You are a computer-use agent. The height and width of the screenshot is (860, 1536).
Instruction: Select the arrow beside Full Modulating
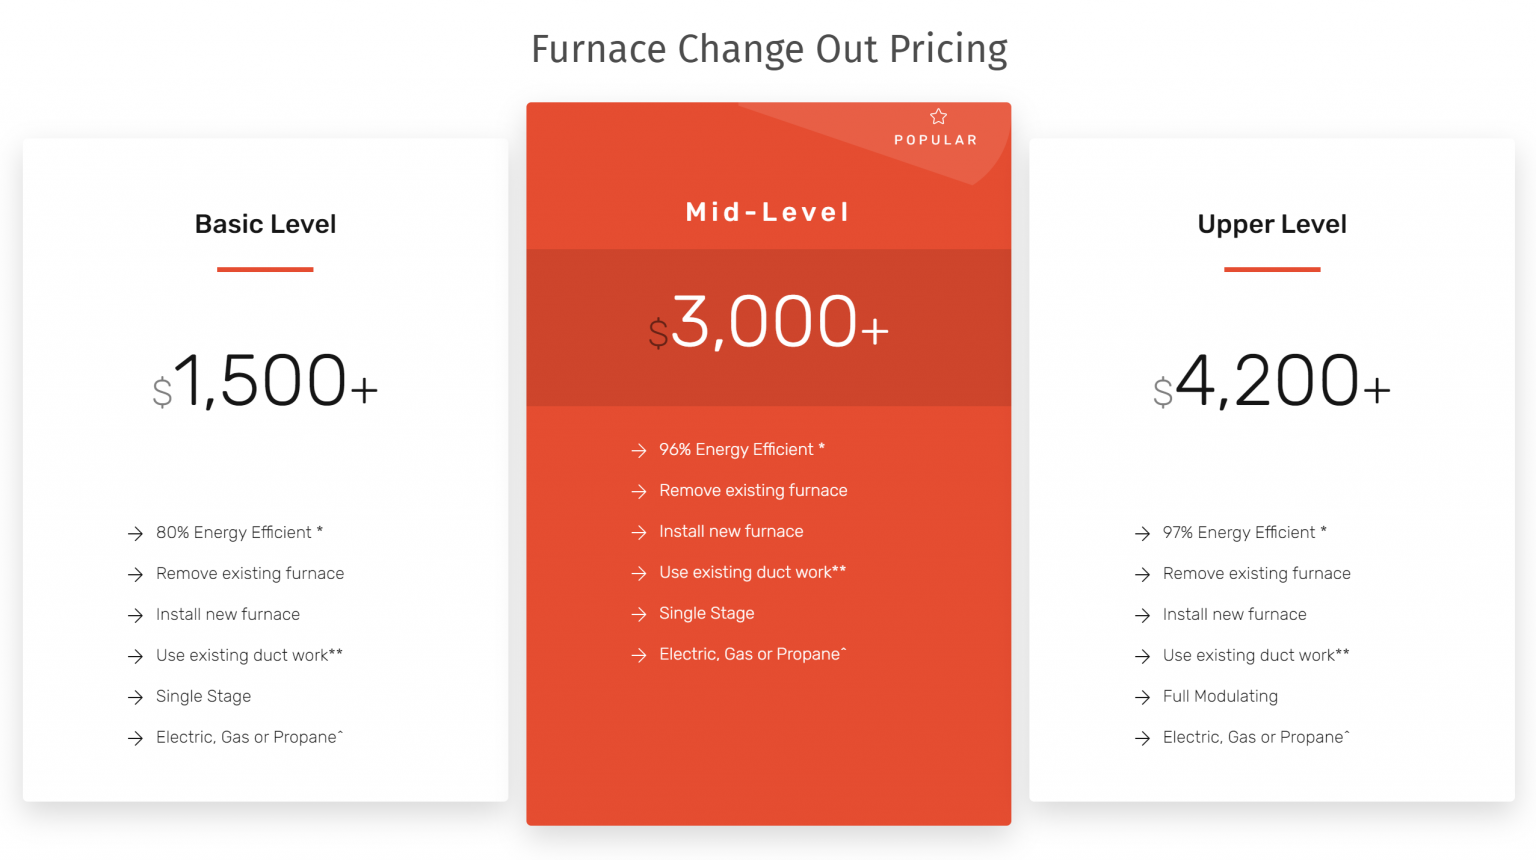click(x=1144, y=697)
